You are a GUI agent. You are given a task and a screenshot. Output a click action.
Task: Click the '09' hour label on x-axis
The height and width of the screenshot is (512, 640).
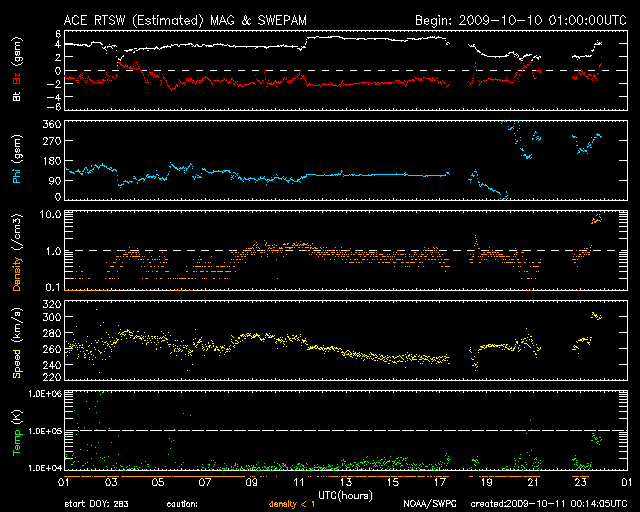point(252,483)
